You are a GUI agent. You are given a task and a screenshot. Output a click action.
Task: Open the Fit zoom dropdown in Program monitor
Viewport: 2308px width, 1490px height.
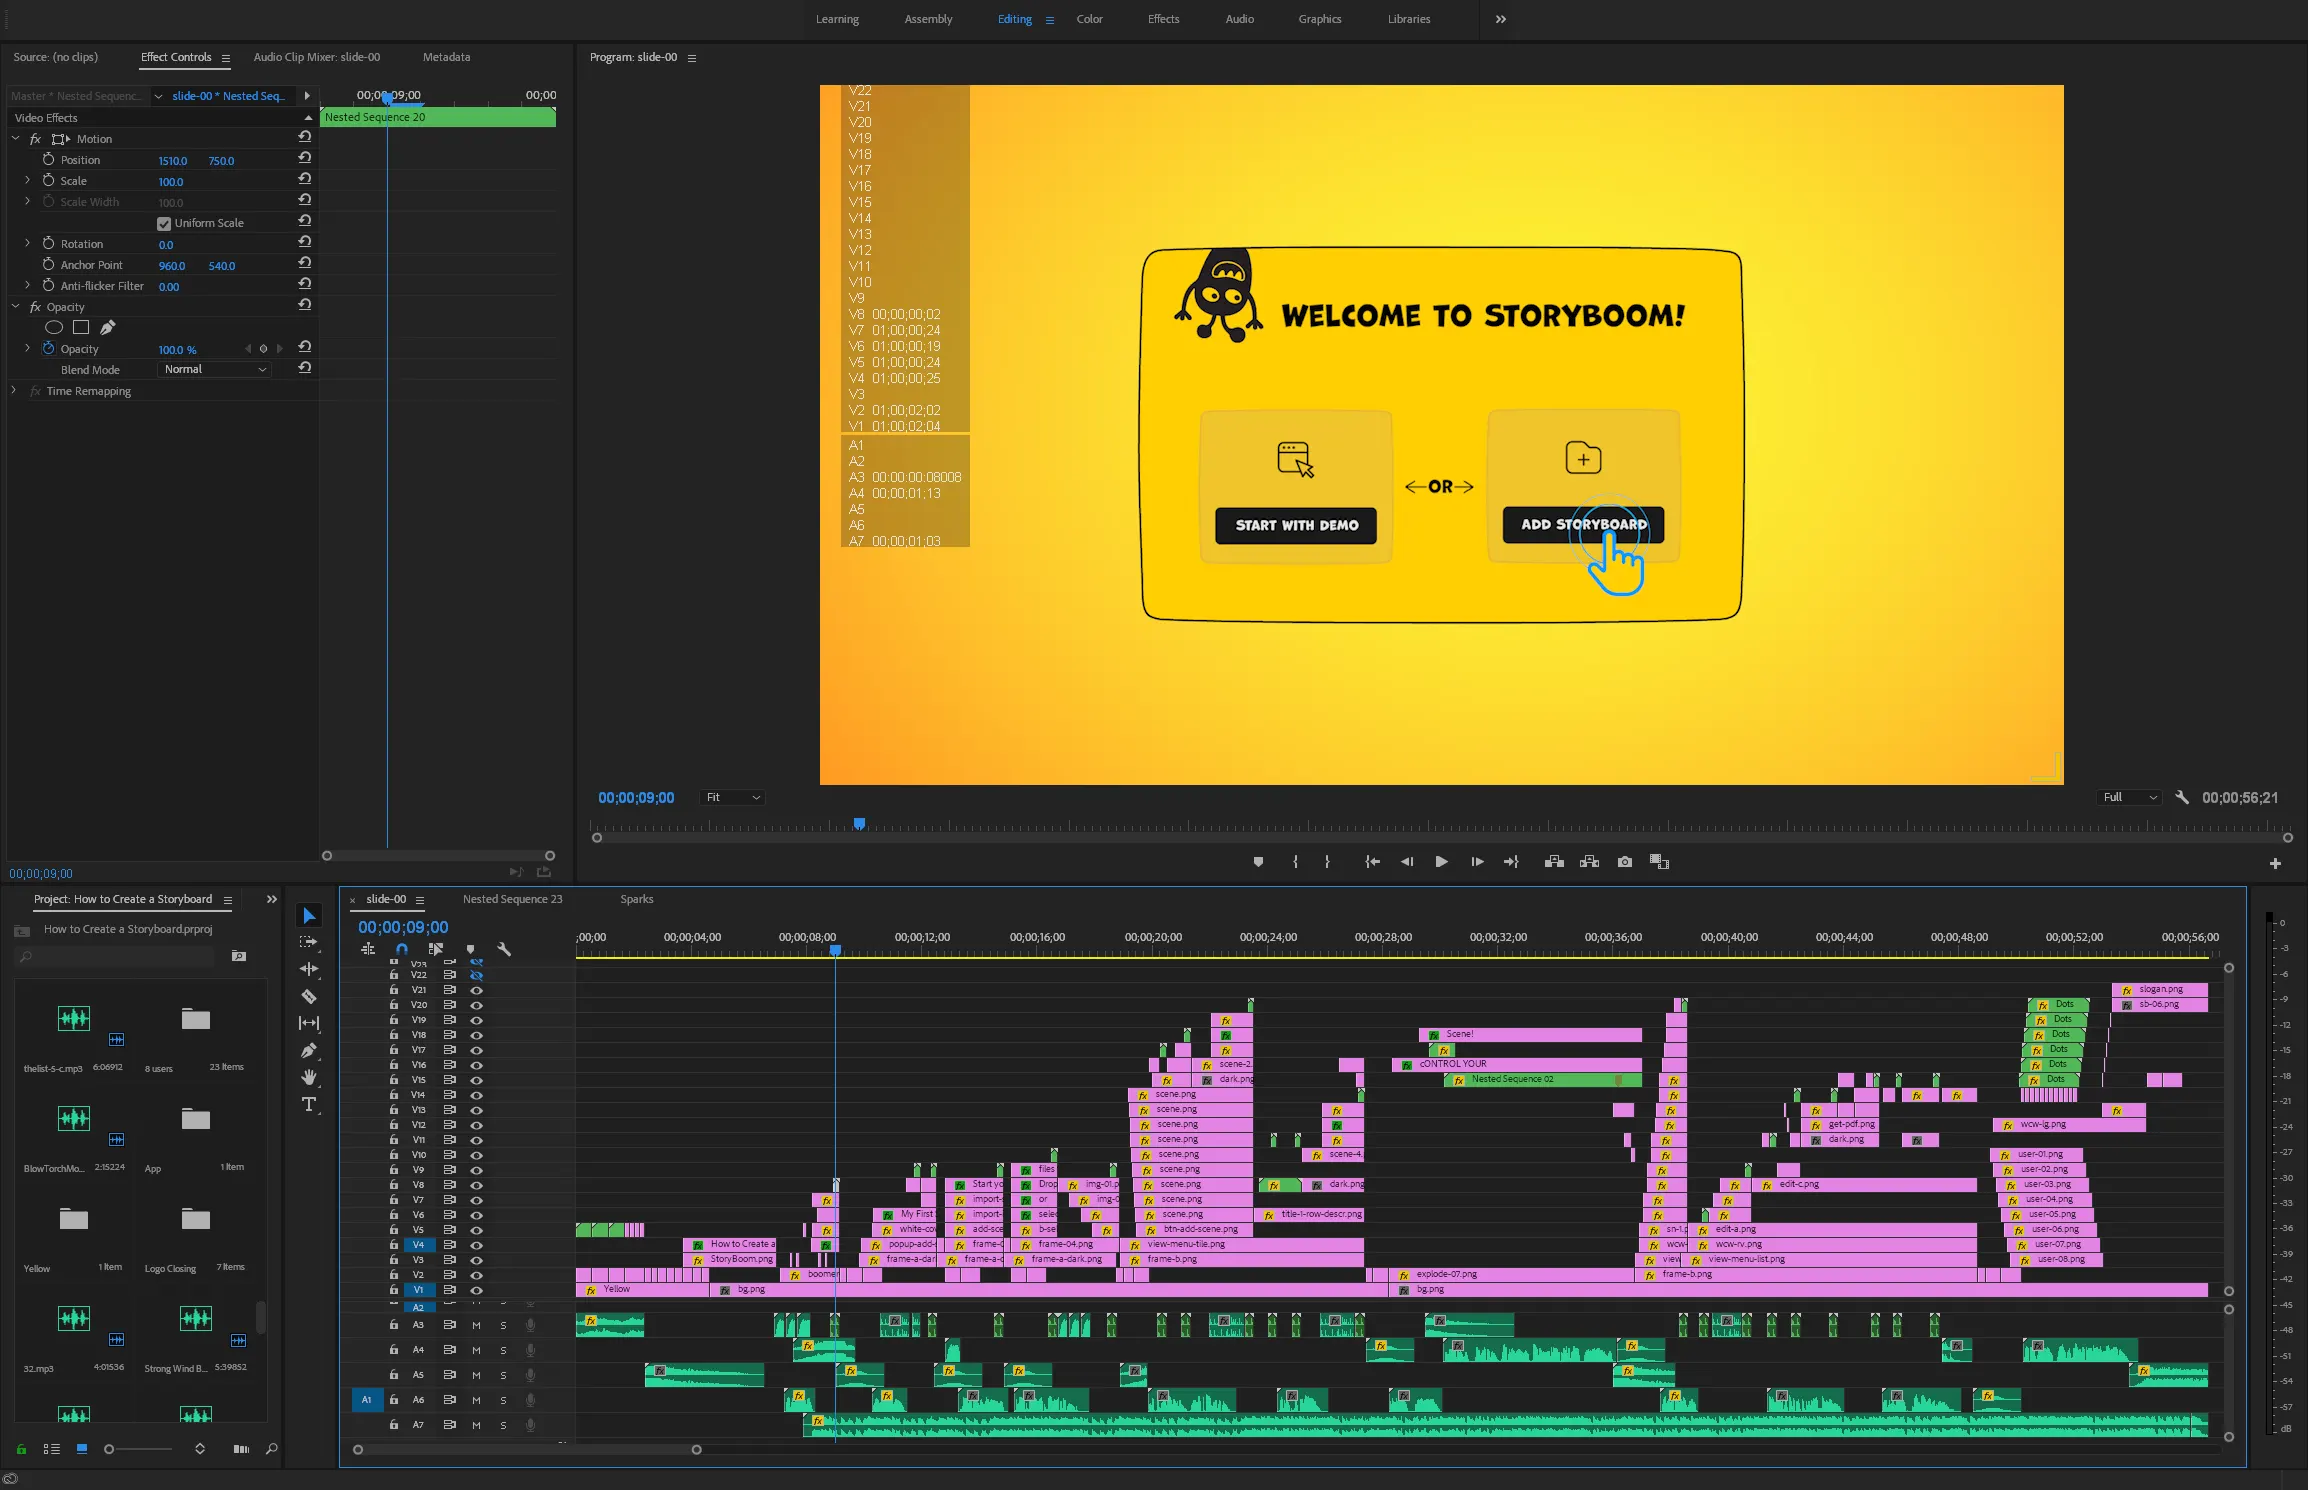731,797
